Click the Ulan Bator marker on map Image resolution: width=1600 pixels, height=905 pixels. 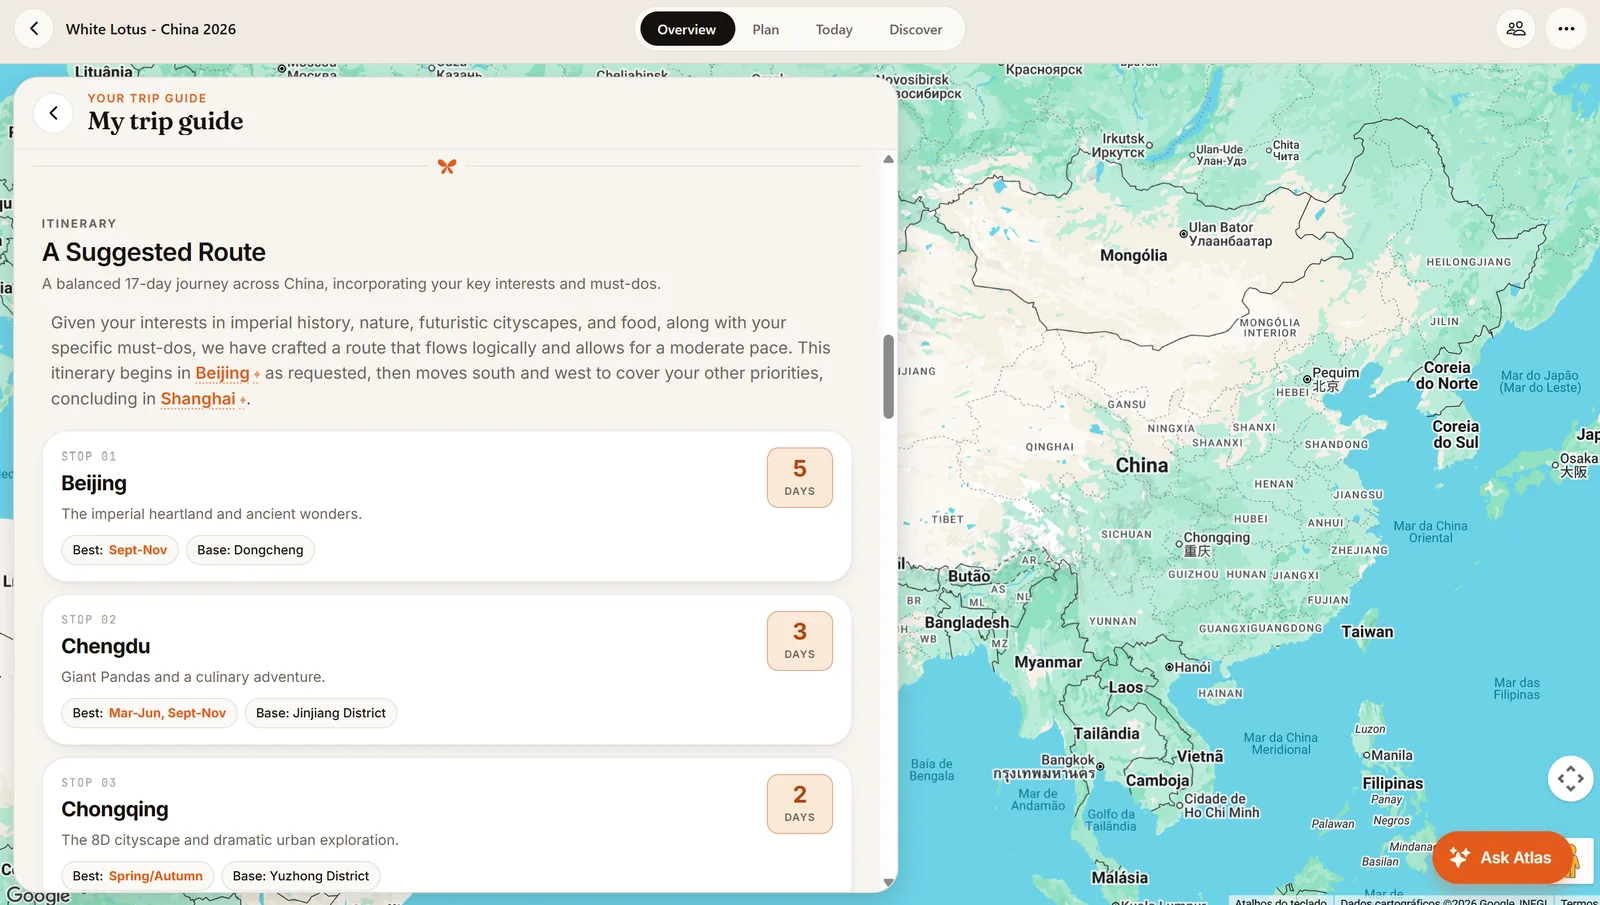[1183, 234]
